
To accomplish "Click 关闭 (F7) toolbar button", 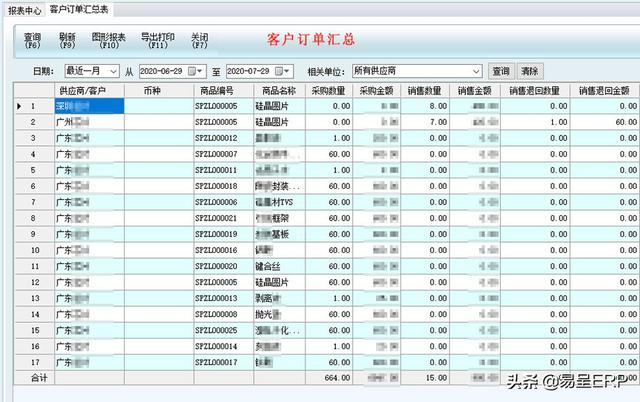I will 199,40.
